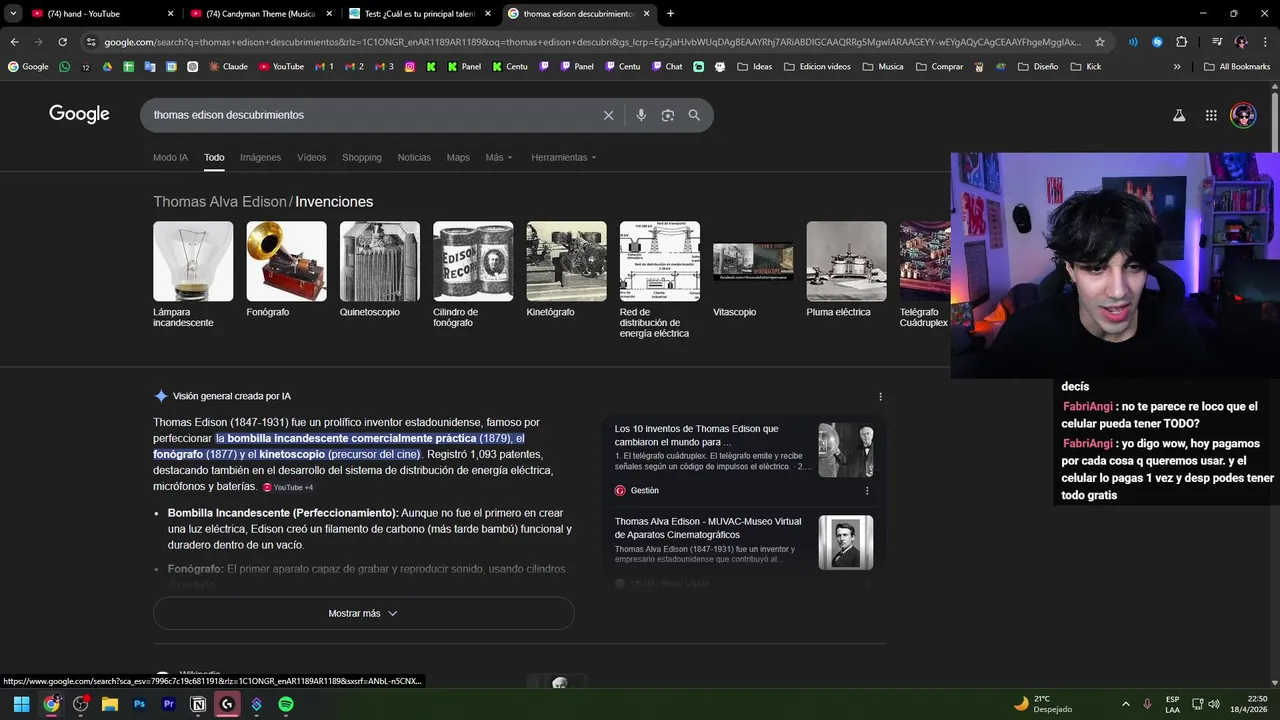
Task: Open the Edicion videos bookmarks folder
Action: [817, 67]
